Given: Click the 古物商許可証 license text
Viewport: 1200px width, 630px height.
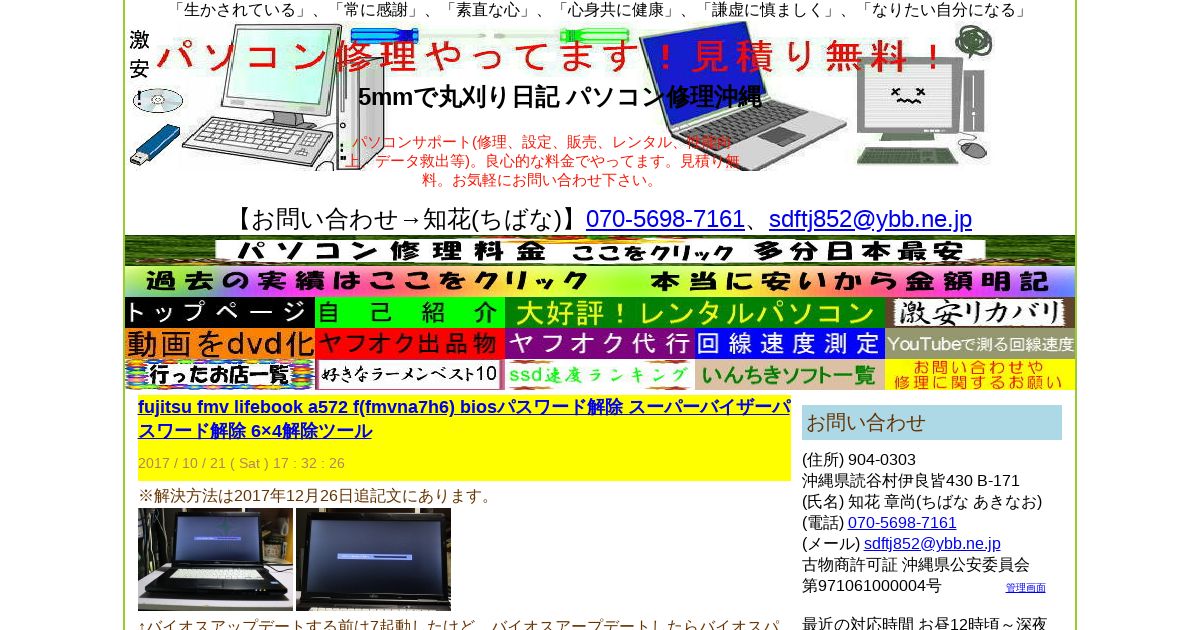Looking at the screenshot, I should tap(916, 575).
